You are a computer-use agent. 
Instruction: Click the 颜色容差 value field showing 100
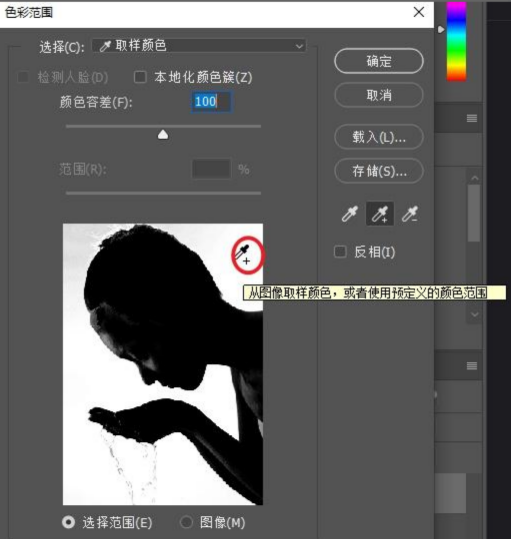[211, 101]
